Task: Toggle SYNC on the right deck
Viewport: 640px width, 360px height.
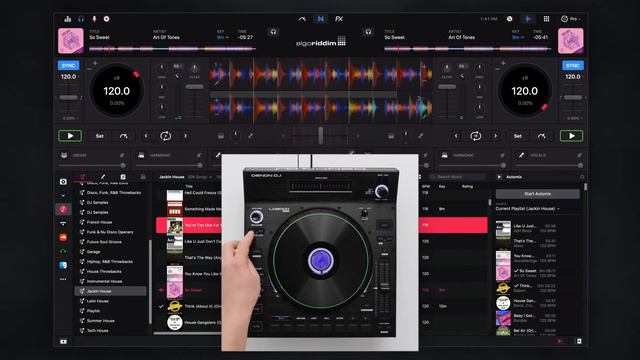Action: pyautogui.click(x=573, y=65)
